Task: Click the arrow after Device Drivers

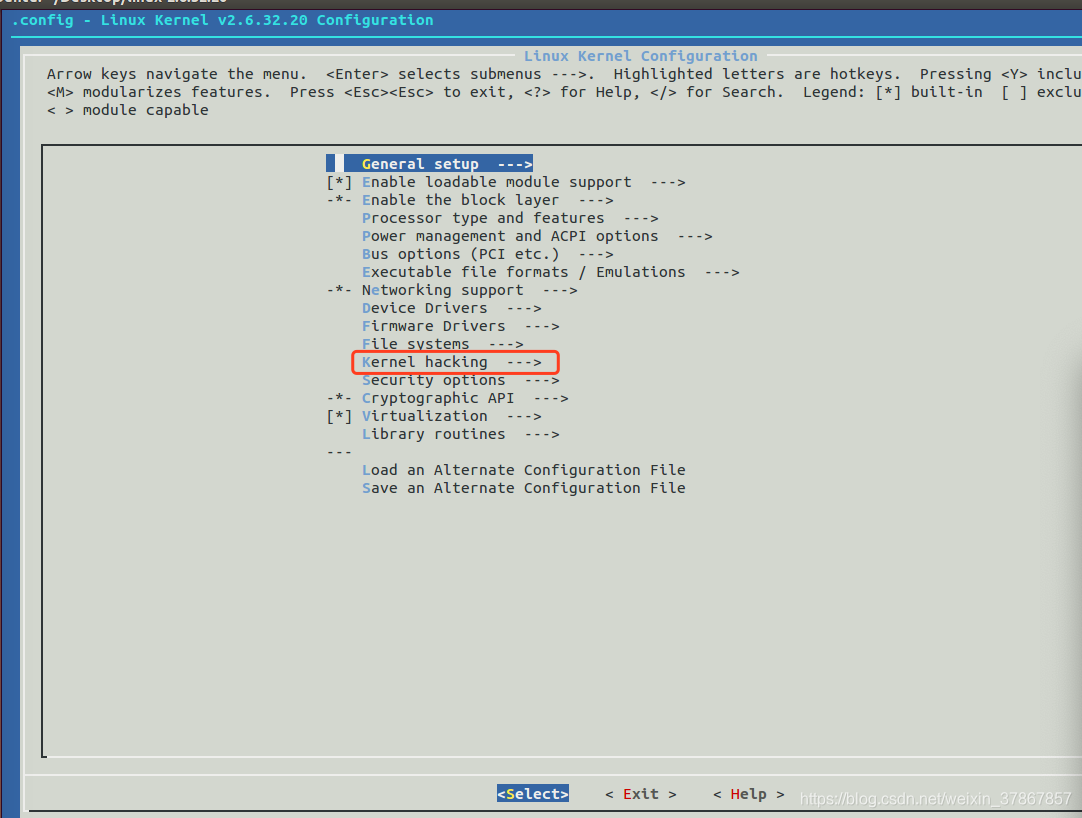Action: click(524, 308)
